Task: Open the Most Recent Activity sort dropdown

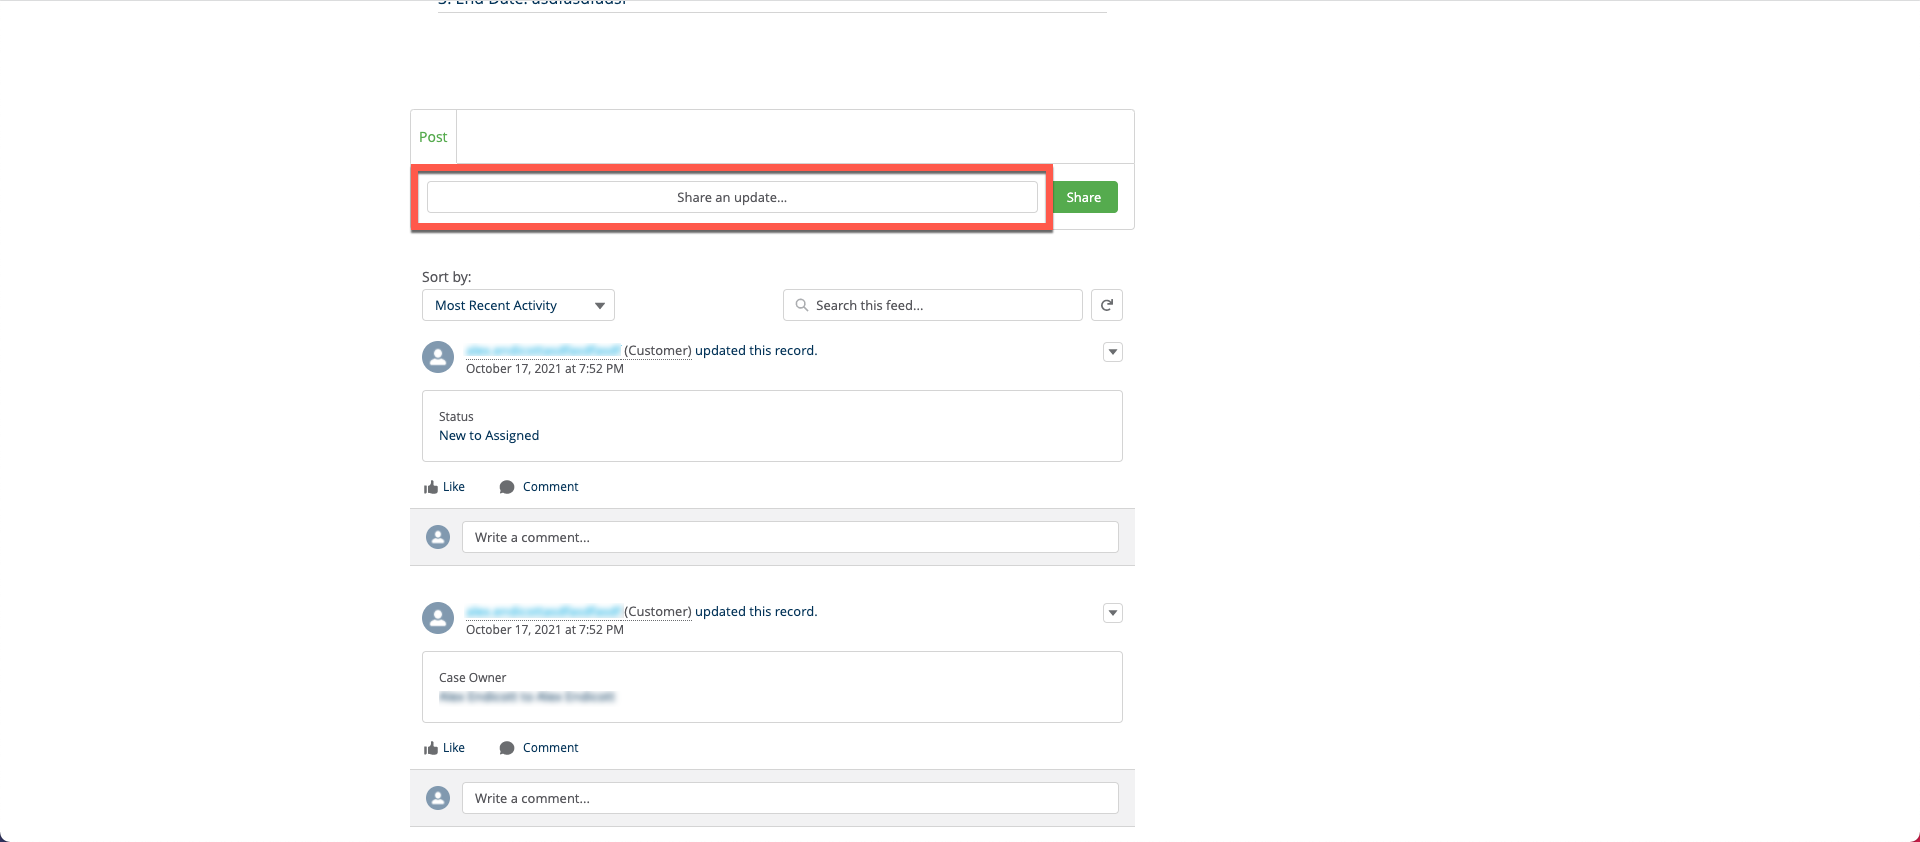Action: (x=518, y=305)
